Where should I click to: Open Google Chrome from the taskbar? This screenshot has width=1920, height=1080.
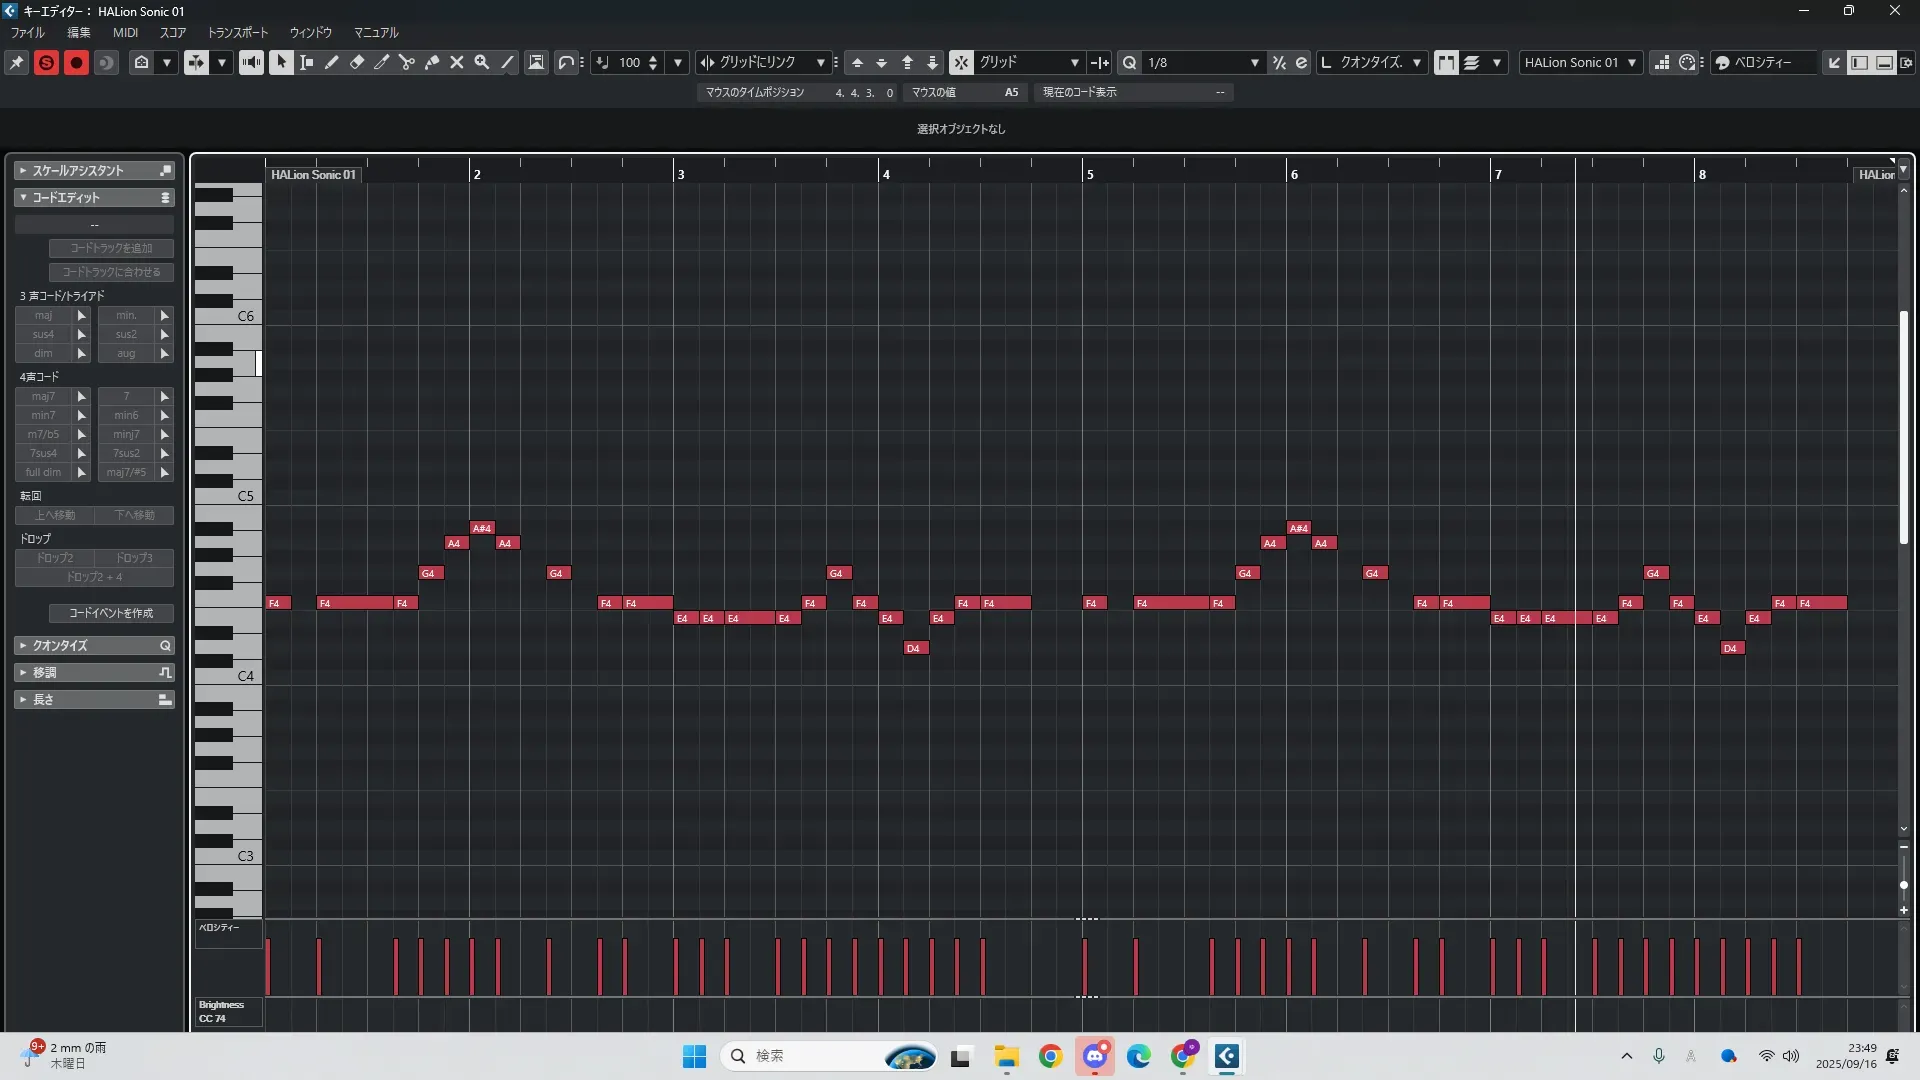tap(1050, 1056)
